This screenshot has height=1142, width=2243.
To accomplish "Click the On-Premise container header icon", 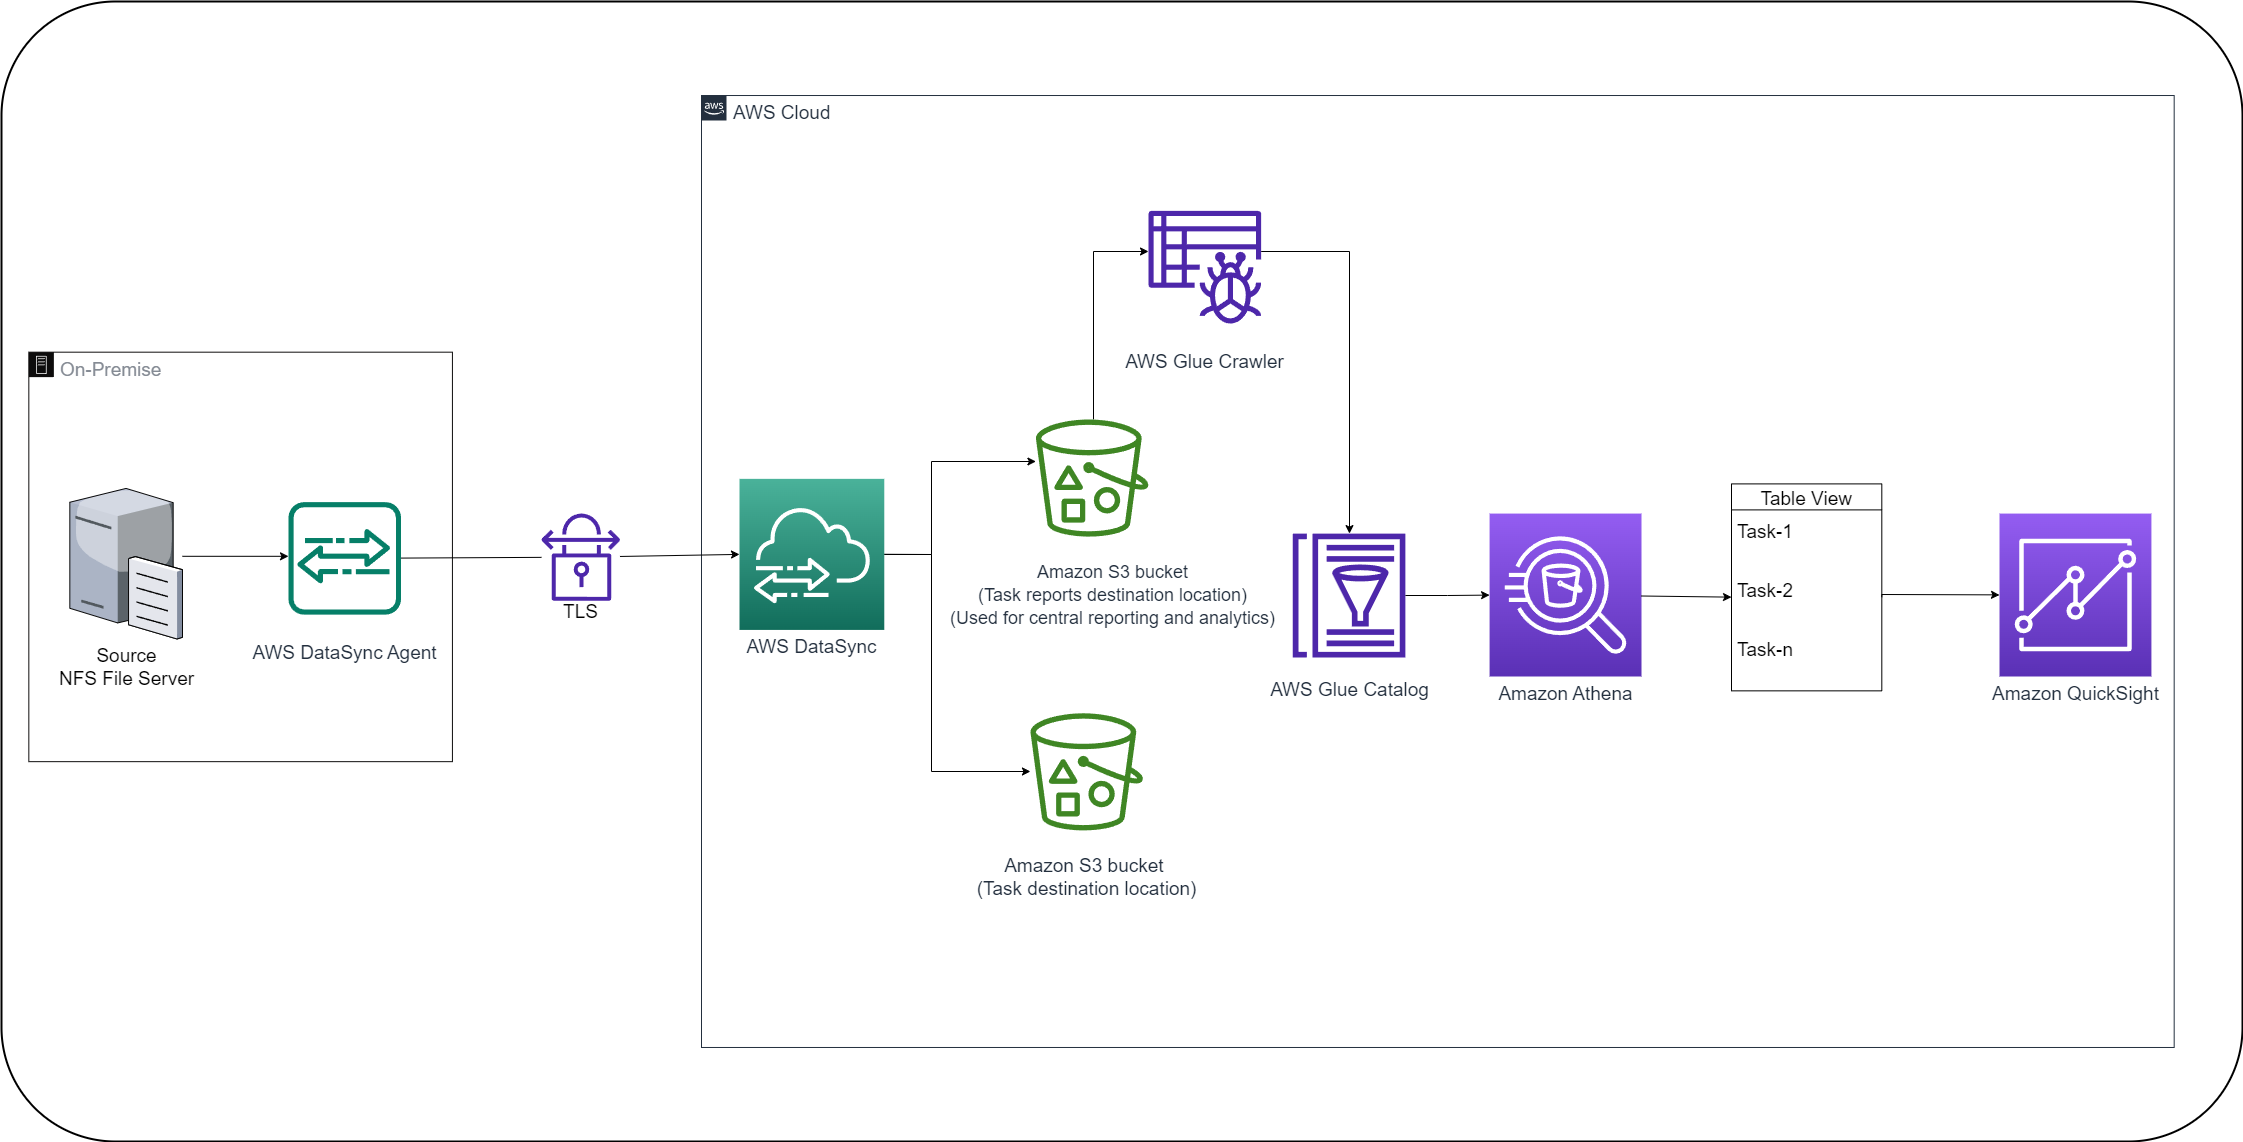I will (x=40, y=365).
